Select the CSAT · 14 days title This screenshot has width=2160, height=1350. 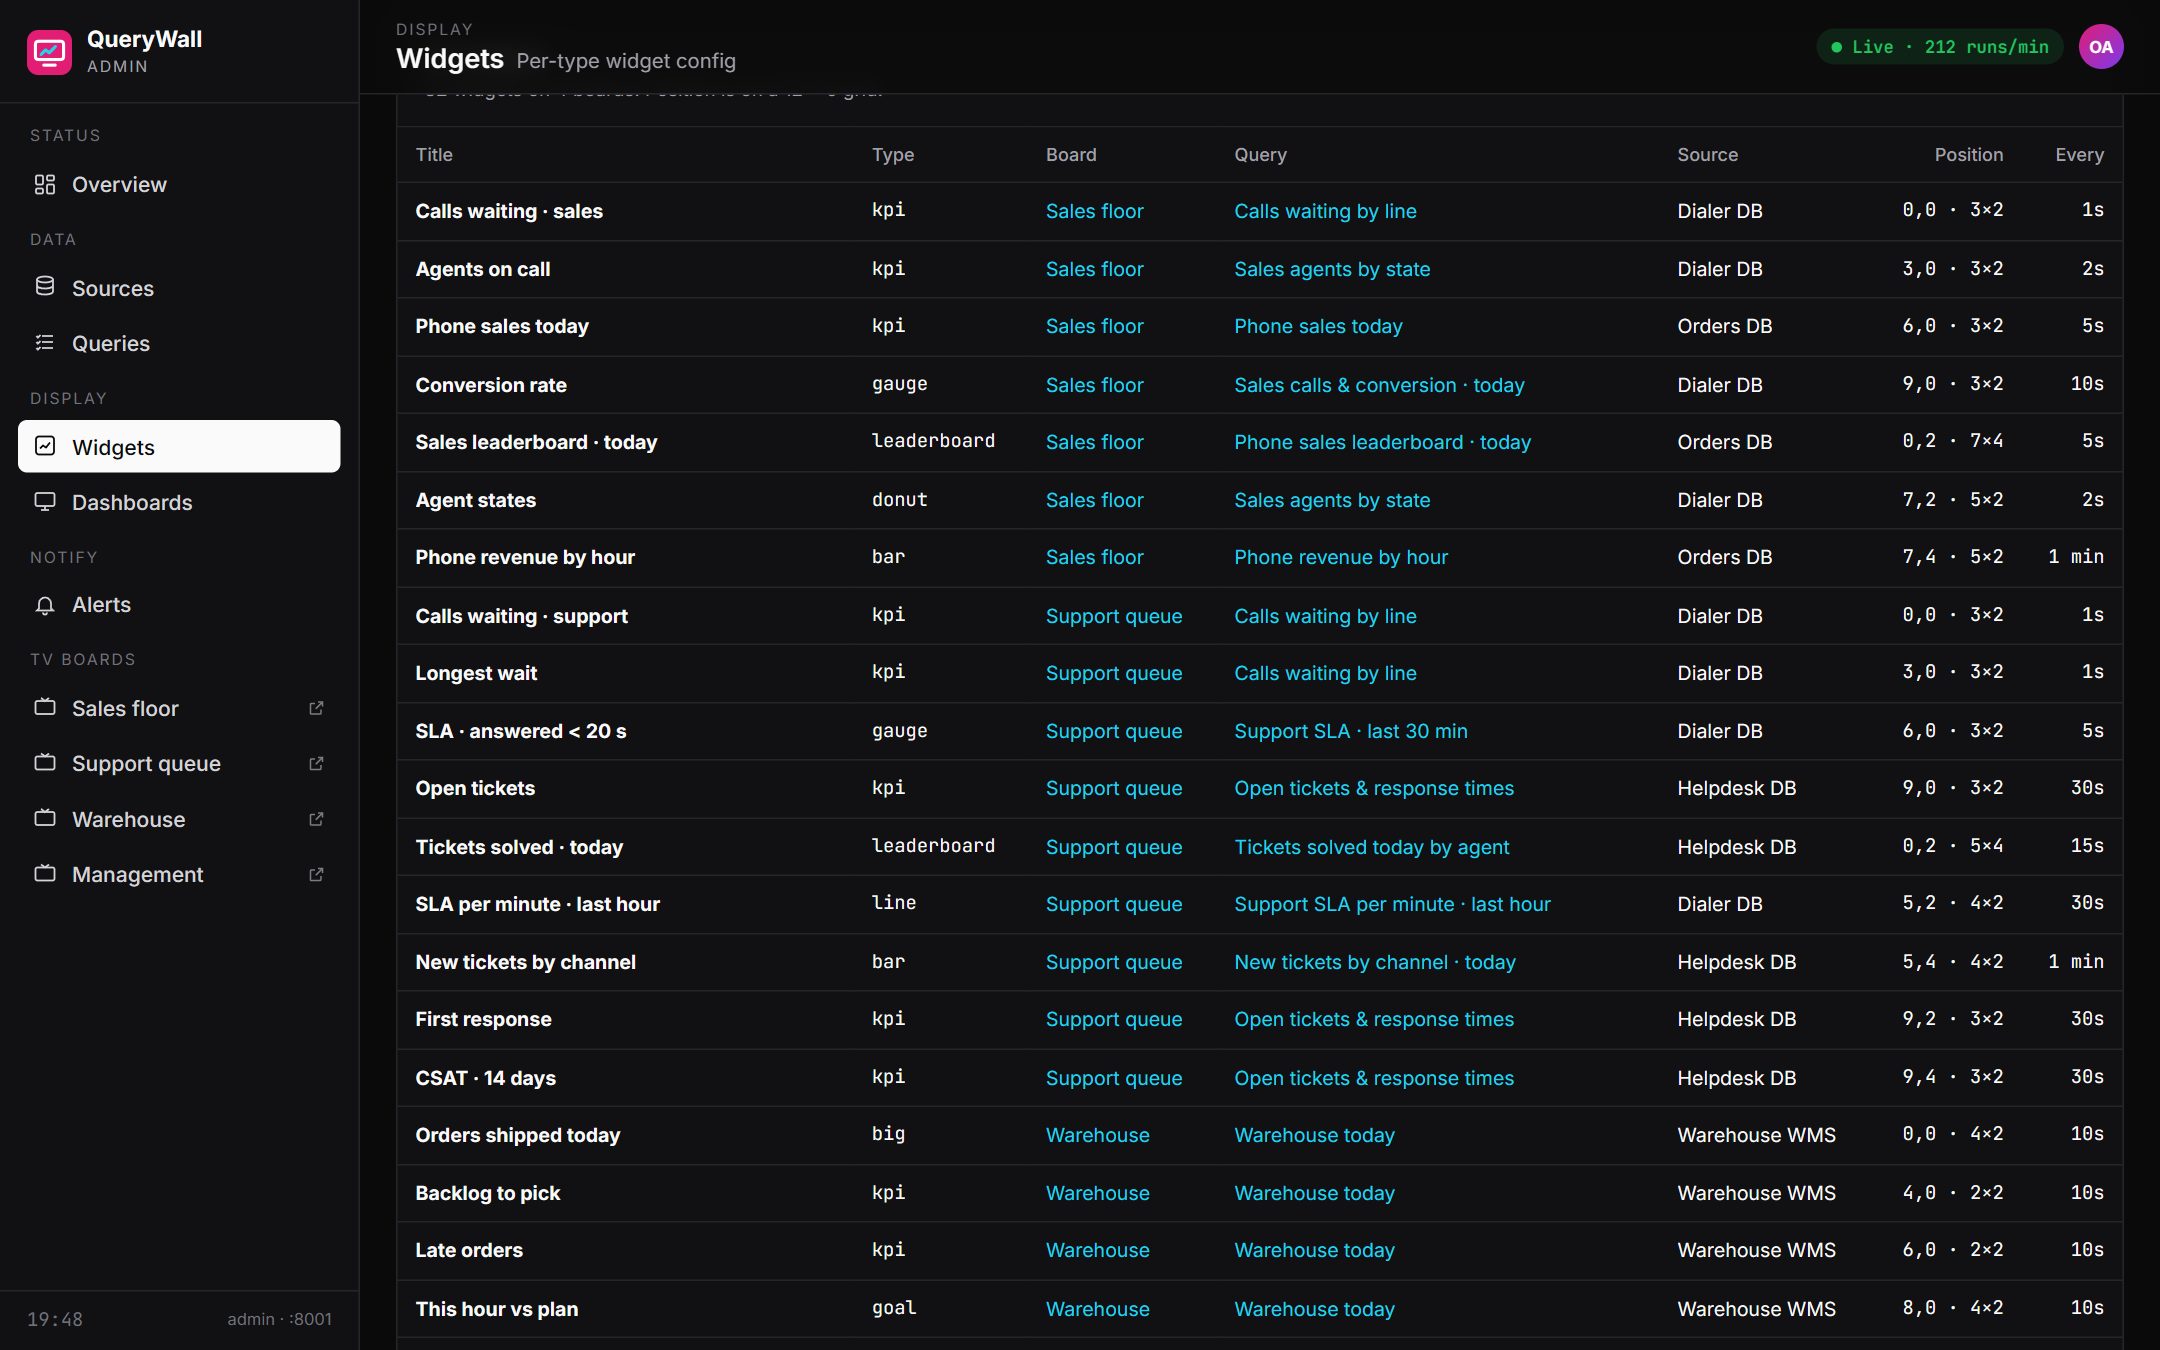click(485, 1078)
